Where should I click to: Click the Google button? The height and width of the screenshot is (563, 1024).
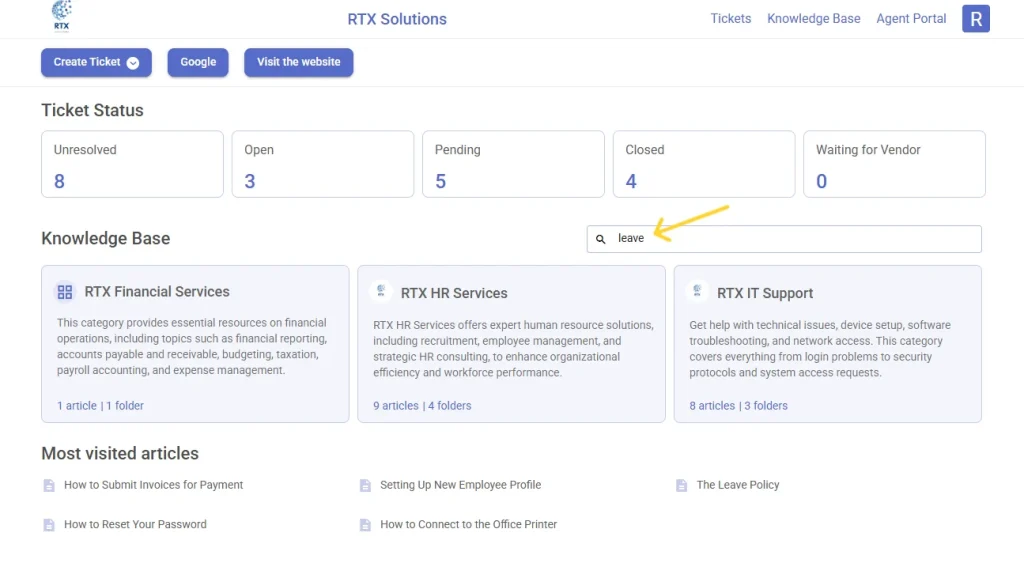(198, 62)
